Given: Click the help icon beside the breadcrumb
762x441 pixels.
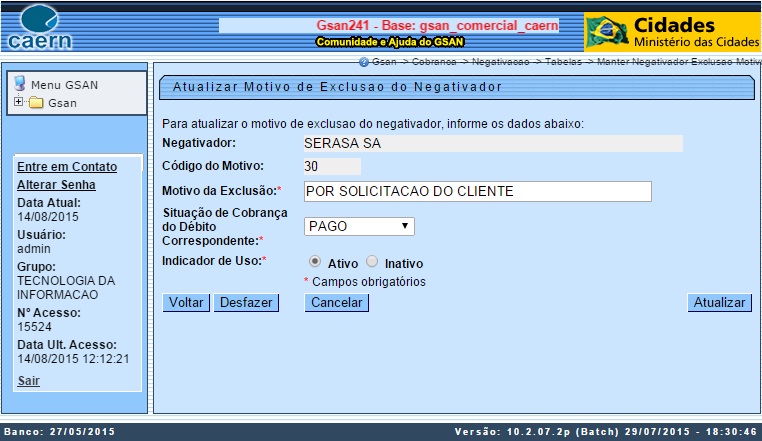Looking at the screenshot, I should (x=364, y=62).
